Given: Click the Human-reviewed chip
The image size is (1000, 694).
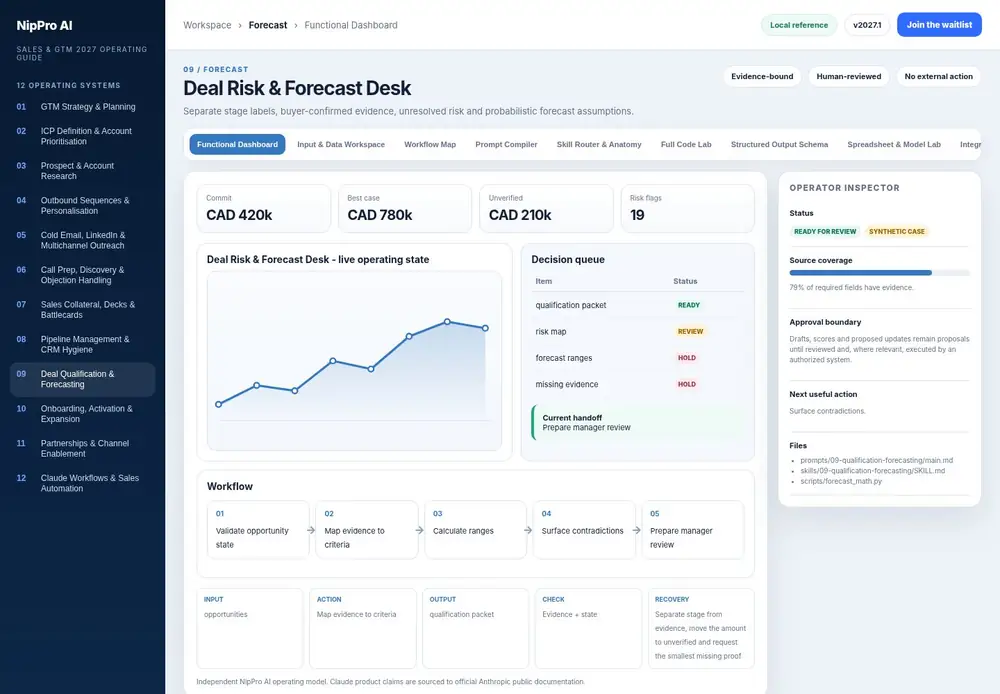Looking at the screenshot, I should click(x=849, y=77).
